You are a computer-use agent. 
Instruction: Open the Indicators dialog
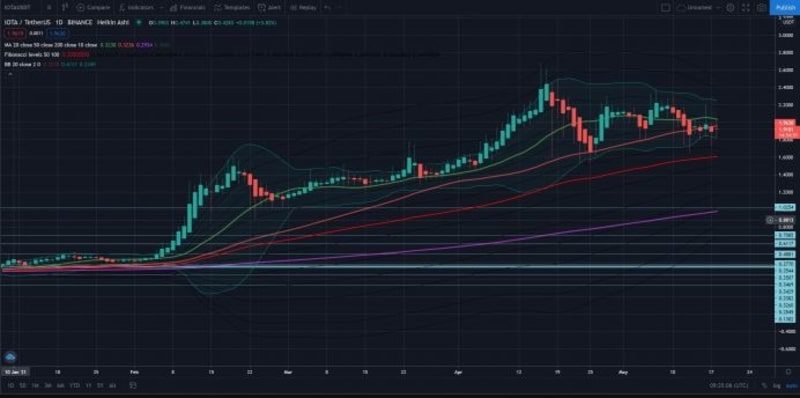click(136, 8)
